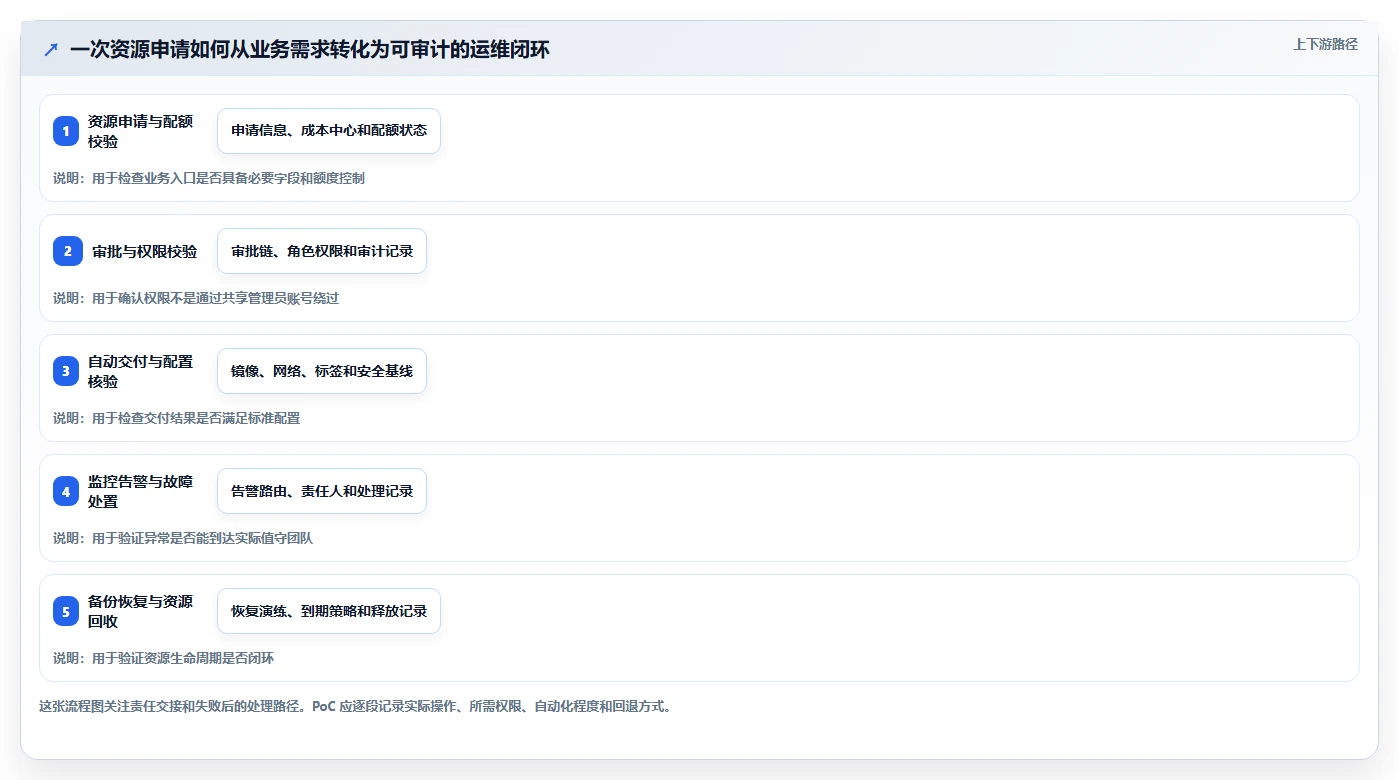The image size is (1399, 780).
Task: Select step number 4 badge
Action: click(x=66, y=491)
